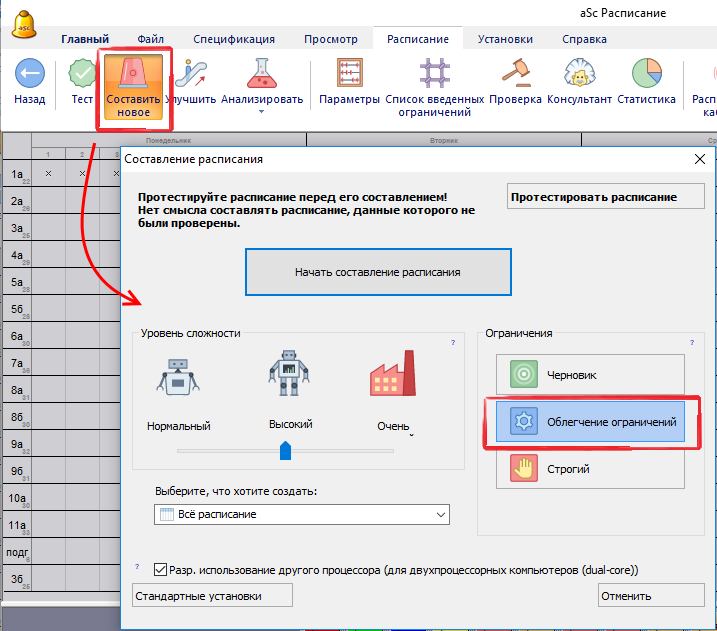
Task: Open the Анализировать dropdown arrow
Action: [x=262, y=112]
